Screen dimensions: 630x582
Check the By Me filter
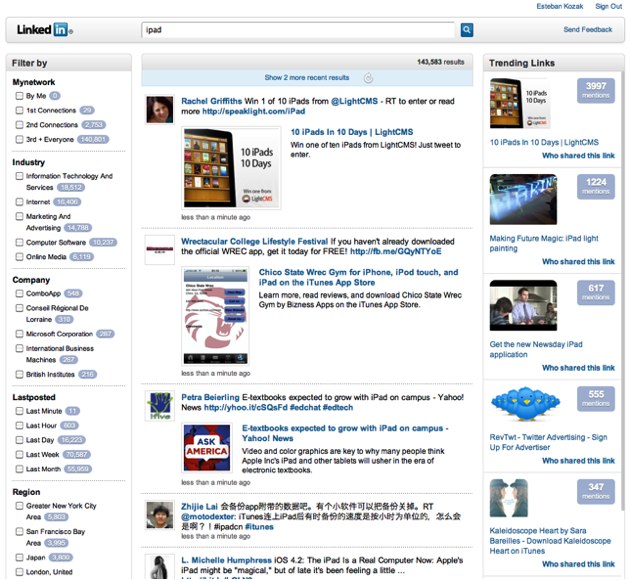pos(19,96)
